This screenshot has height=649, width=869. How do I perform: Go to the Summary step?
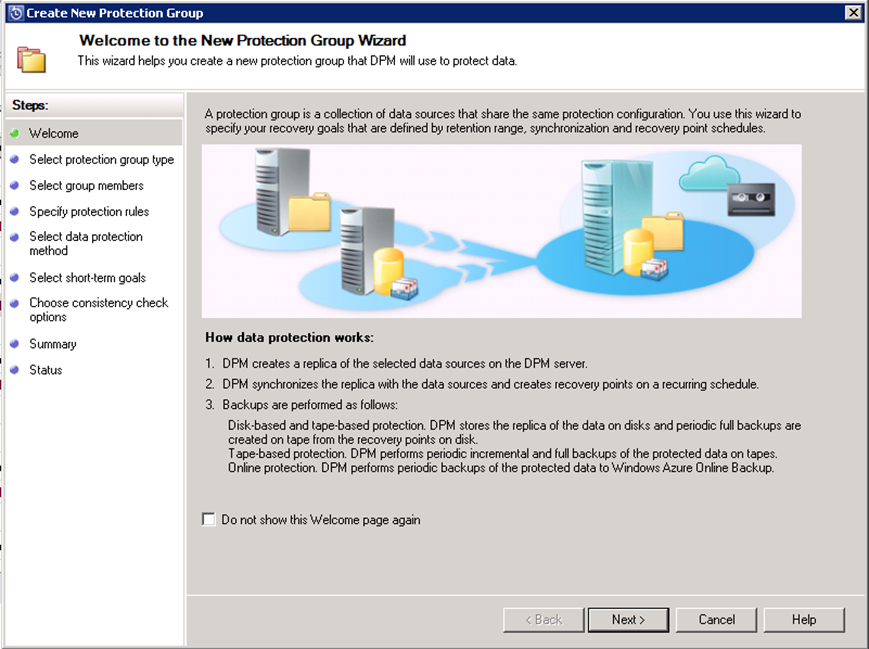[53, 344]
